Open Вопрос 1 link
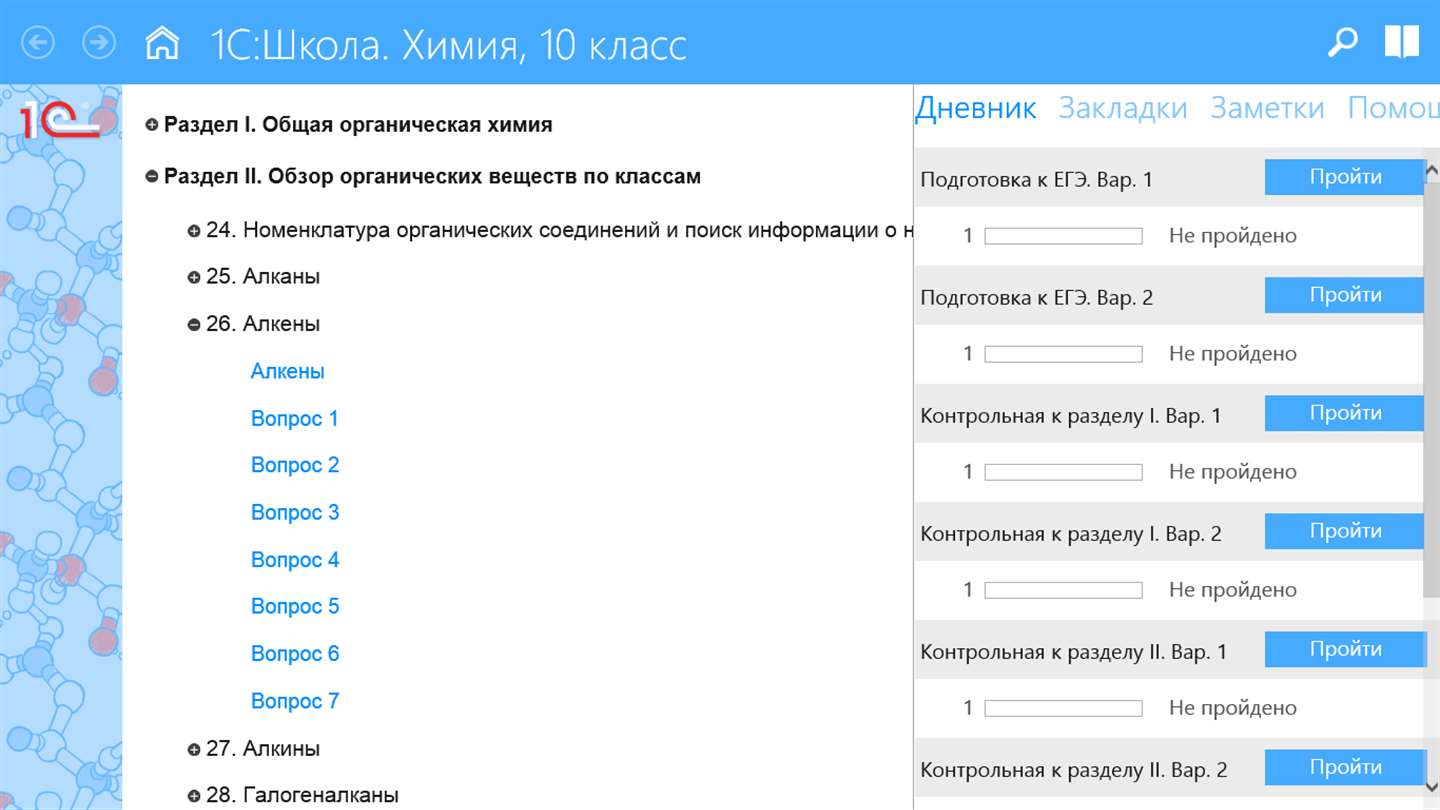Screen dimensions: 1440x810 [295, 418]
